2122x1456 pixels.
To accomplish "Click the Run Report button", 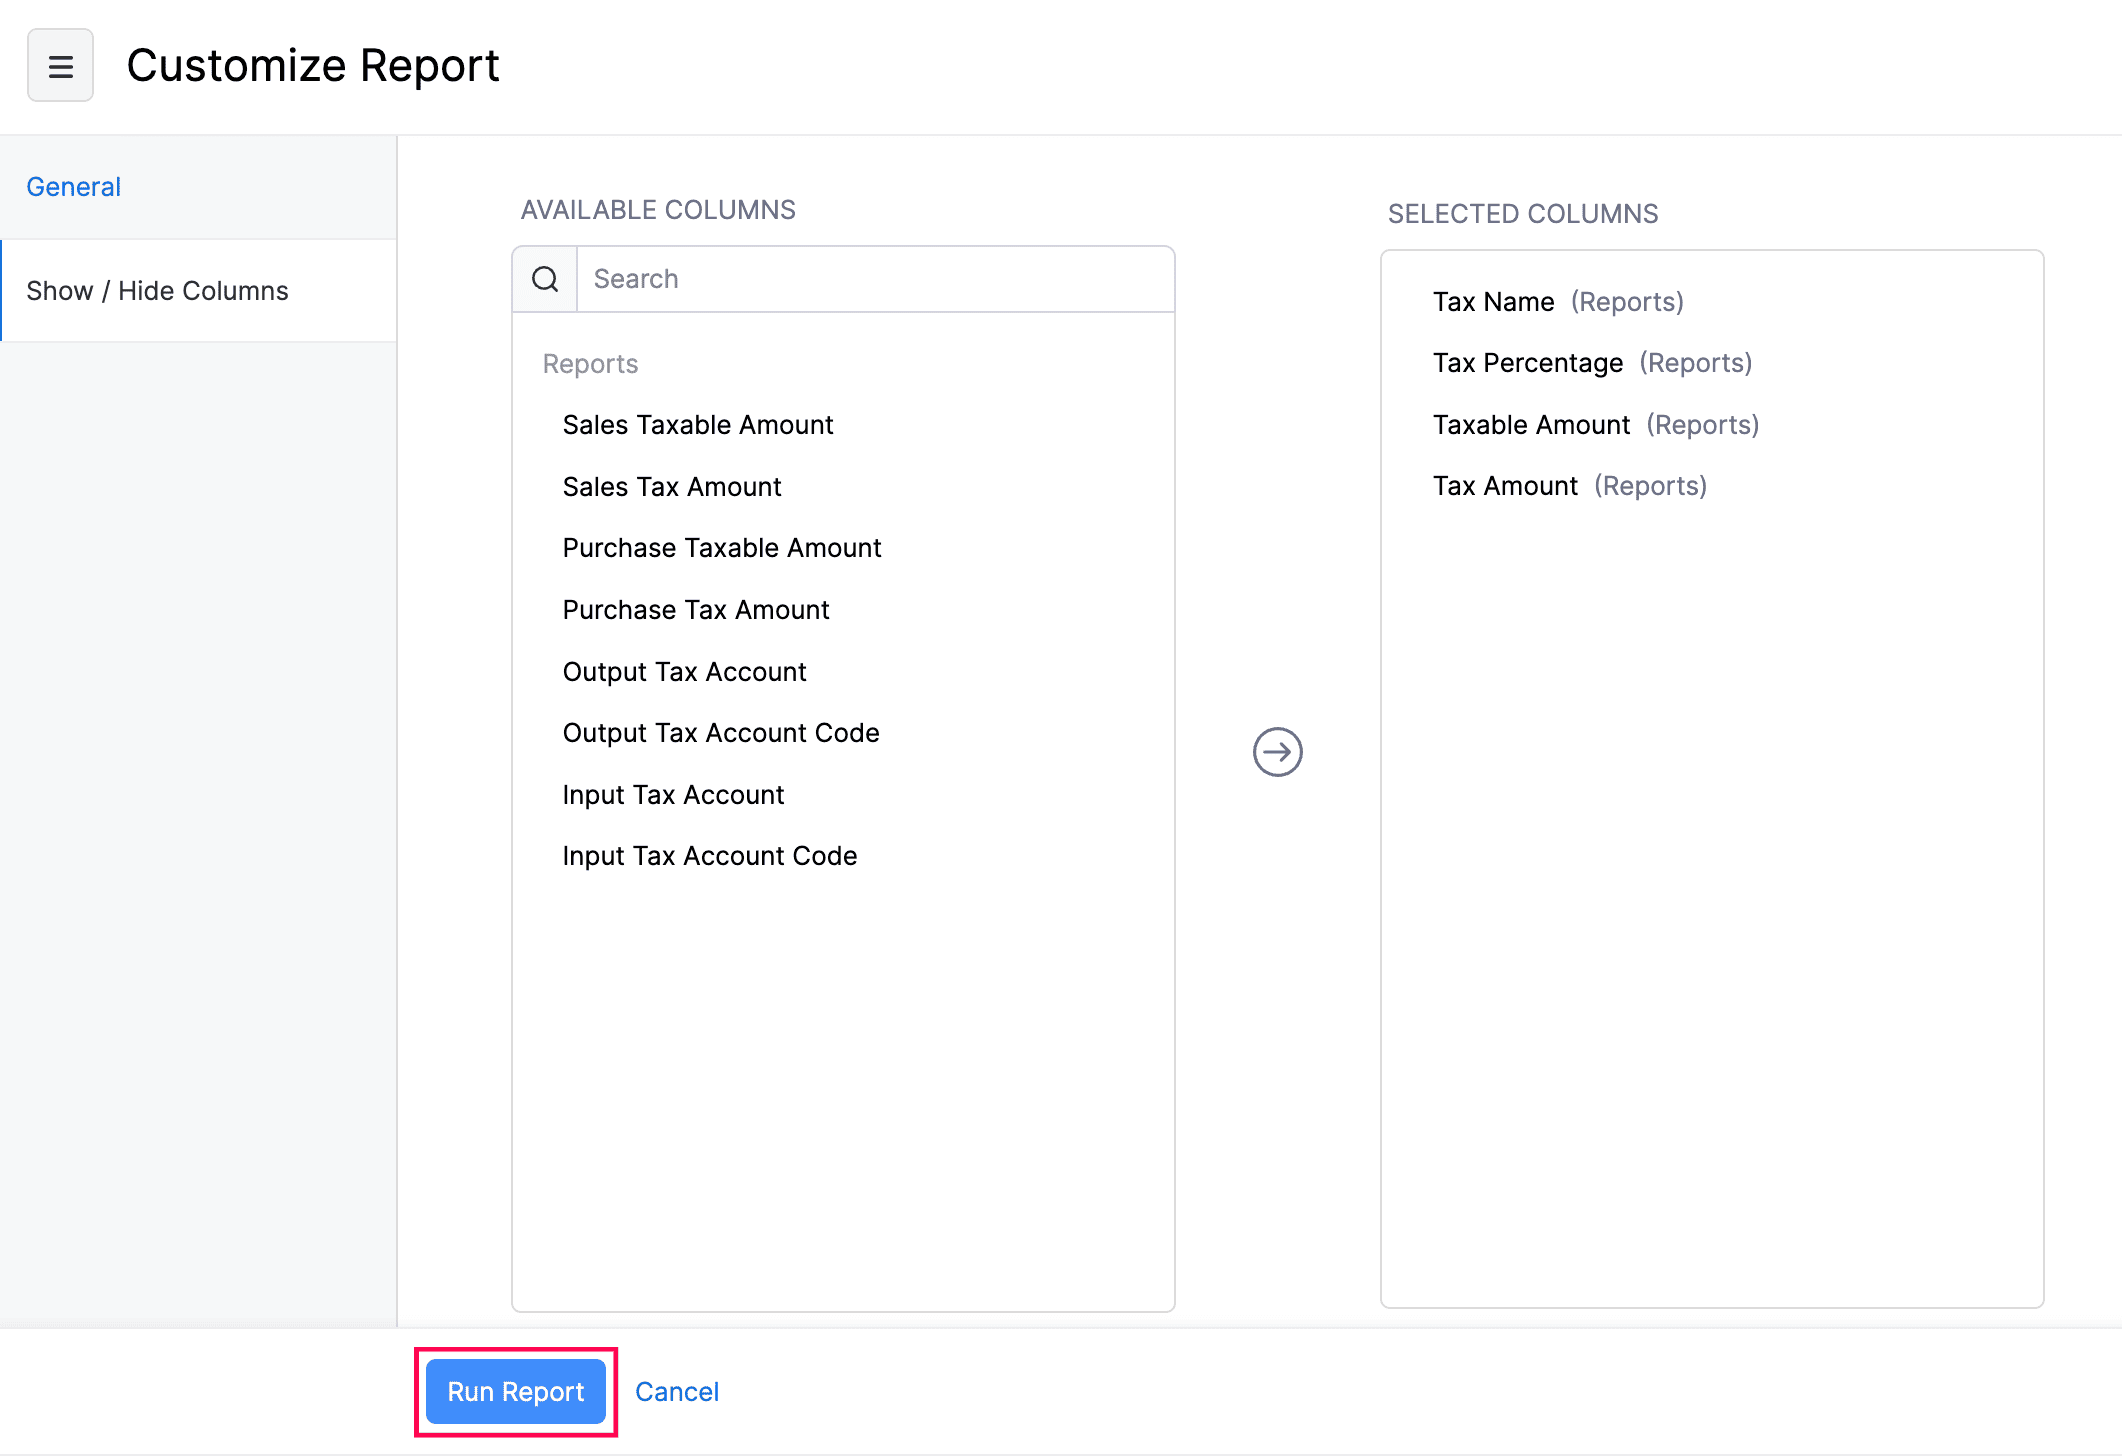I will [515, 1391].
